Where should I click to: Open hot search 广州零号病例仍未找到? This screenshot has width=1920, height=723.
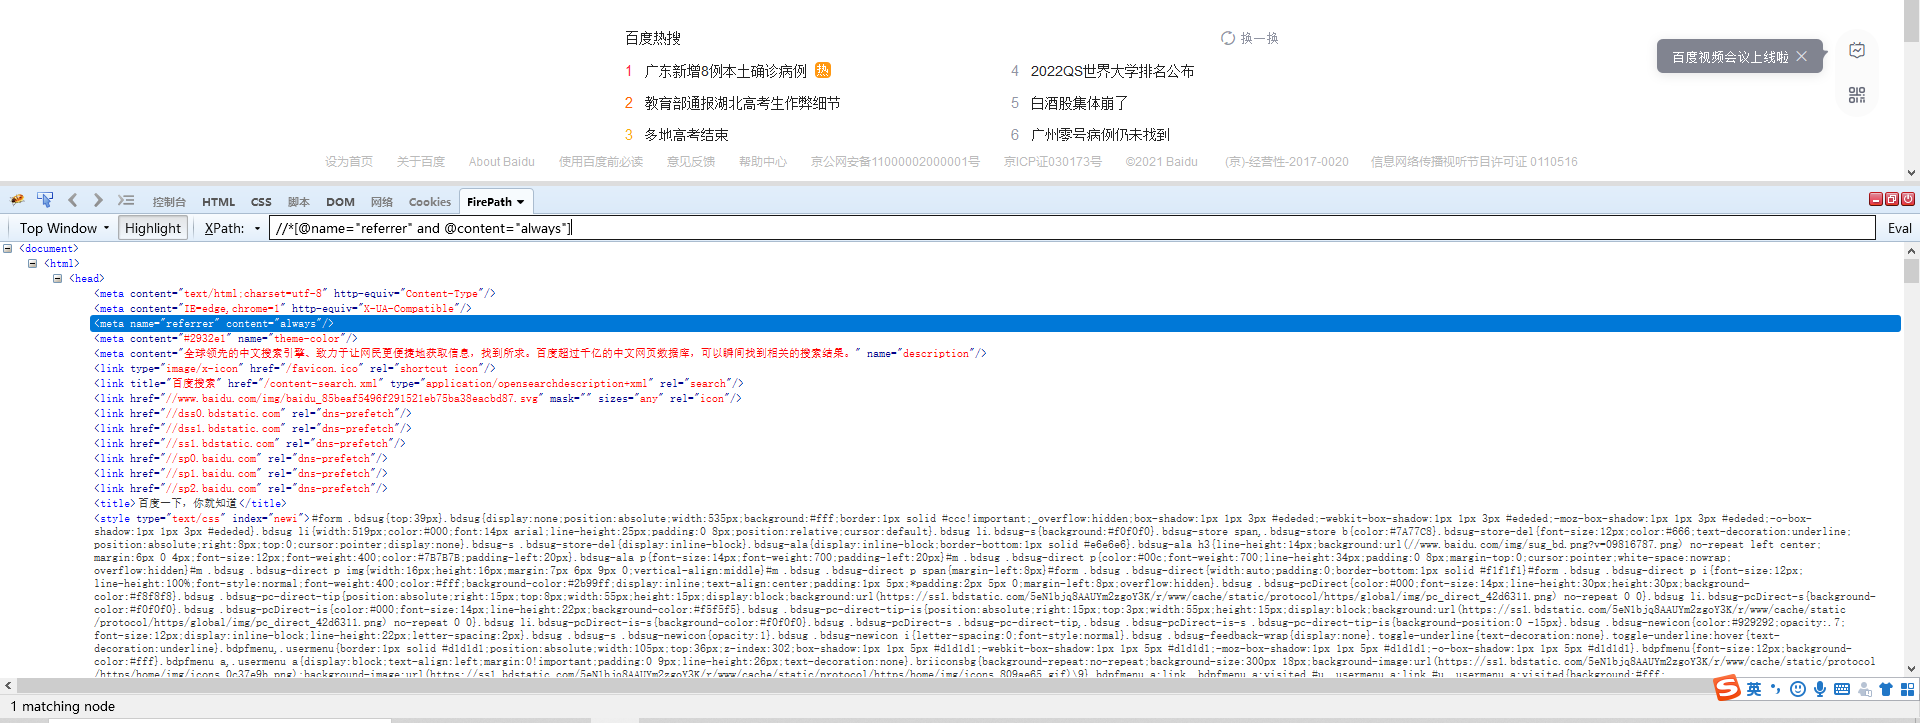point(1100,135)
